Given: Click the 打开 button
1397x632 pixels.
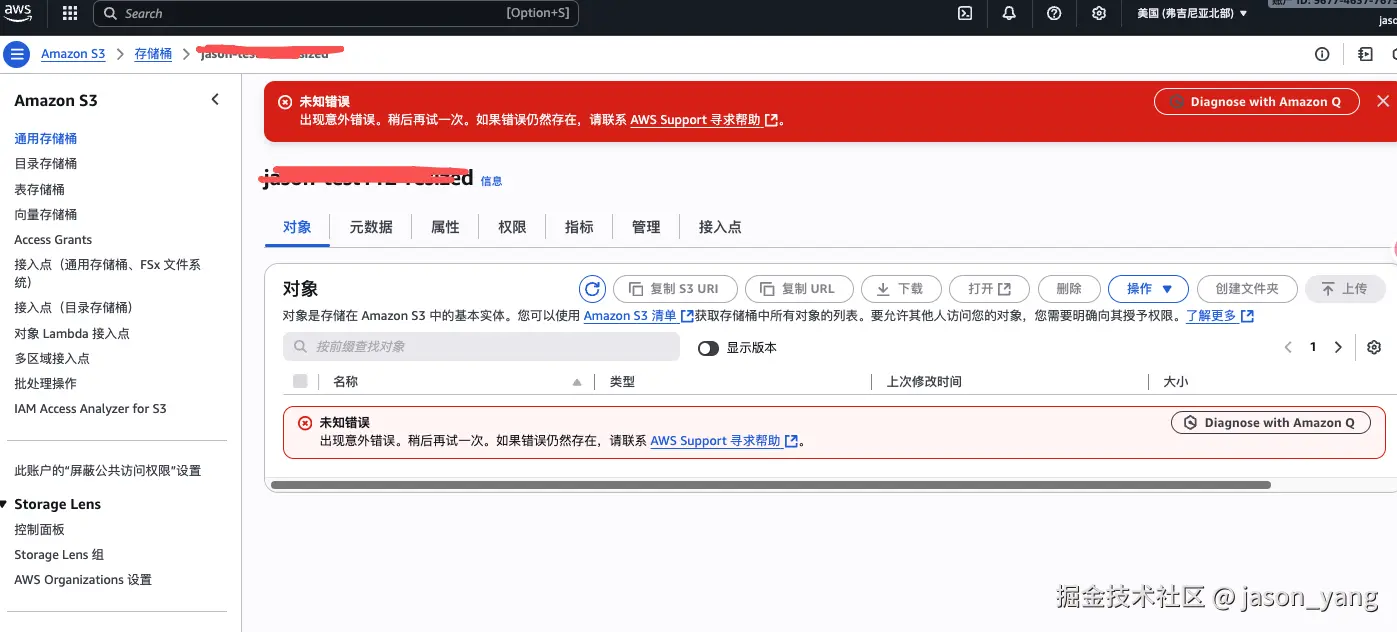Looking at the screenshot, I should pyautogui.click(x=990, y=289).
